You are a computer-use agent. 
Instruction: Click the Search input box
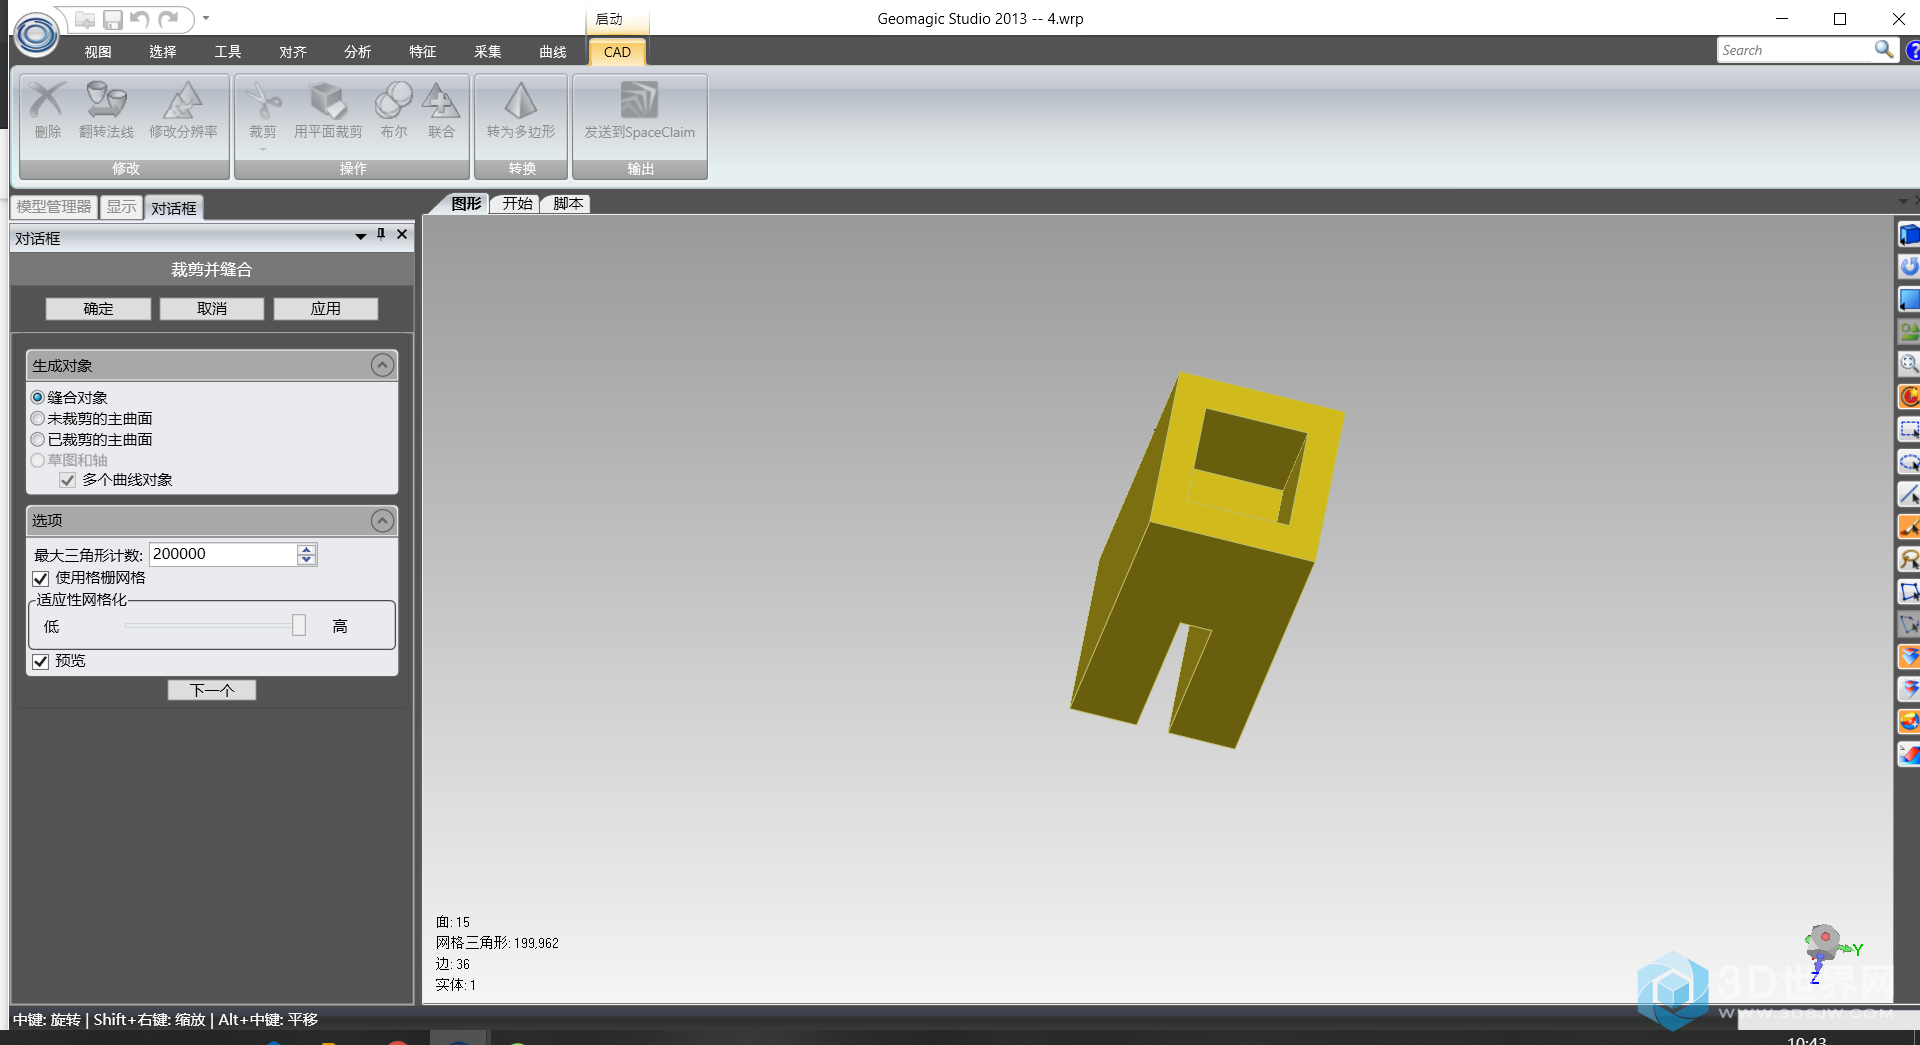pos(1795,50)
